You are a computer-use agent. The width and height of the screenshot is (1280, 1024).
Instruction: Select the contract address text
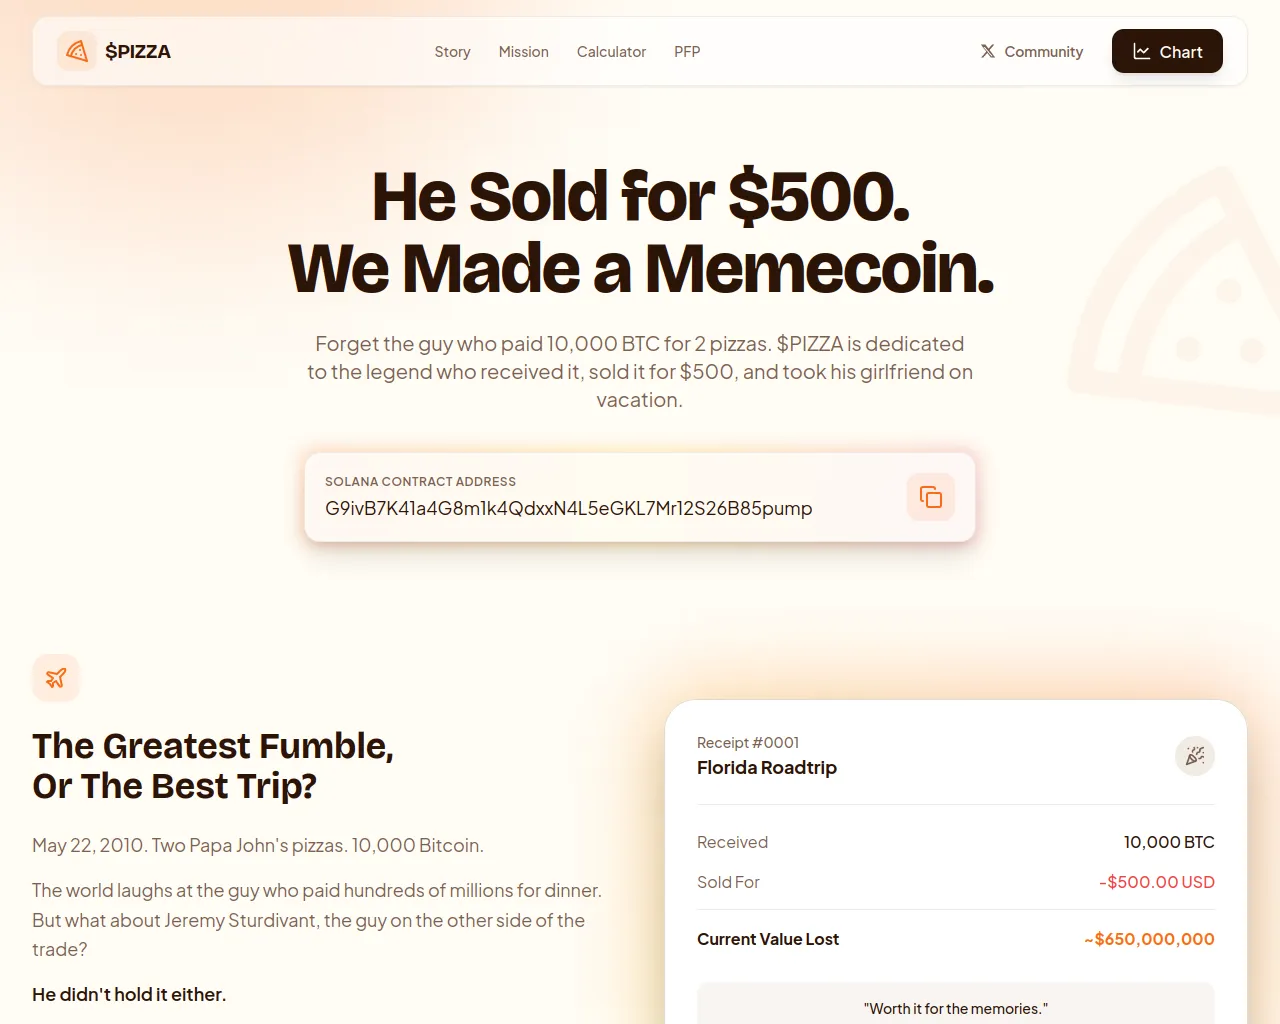[568, 508]
